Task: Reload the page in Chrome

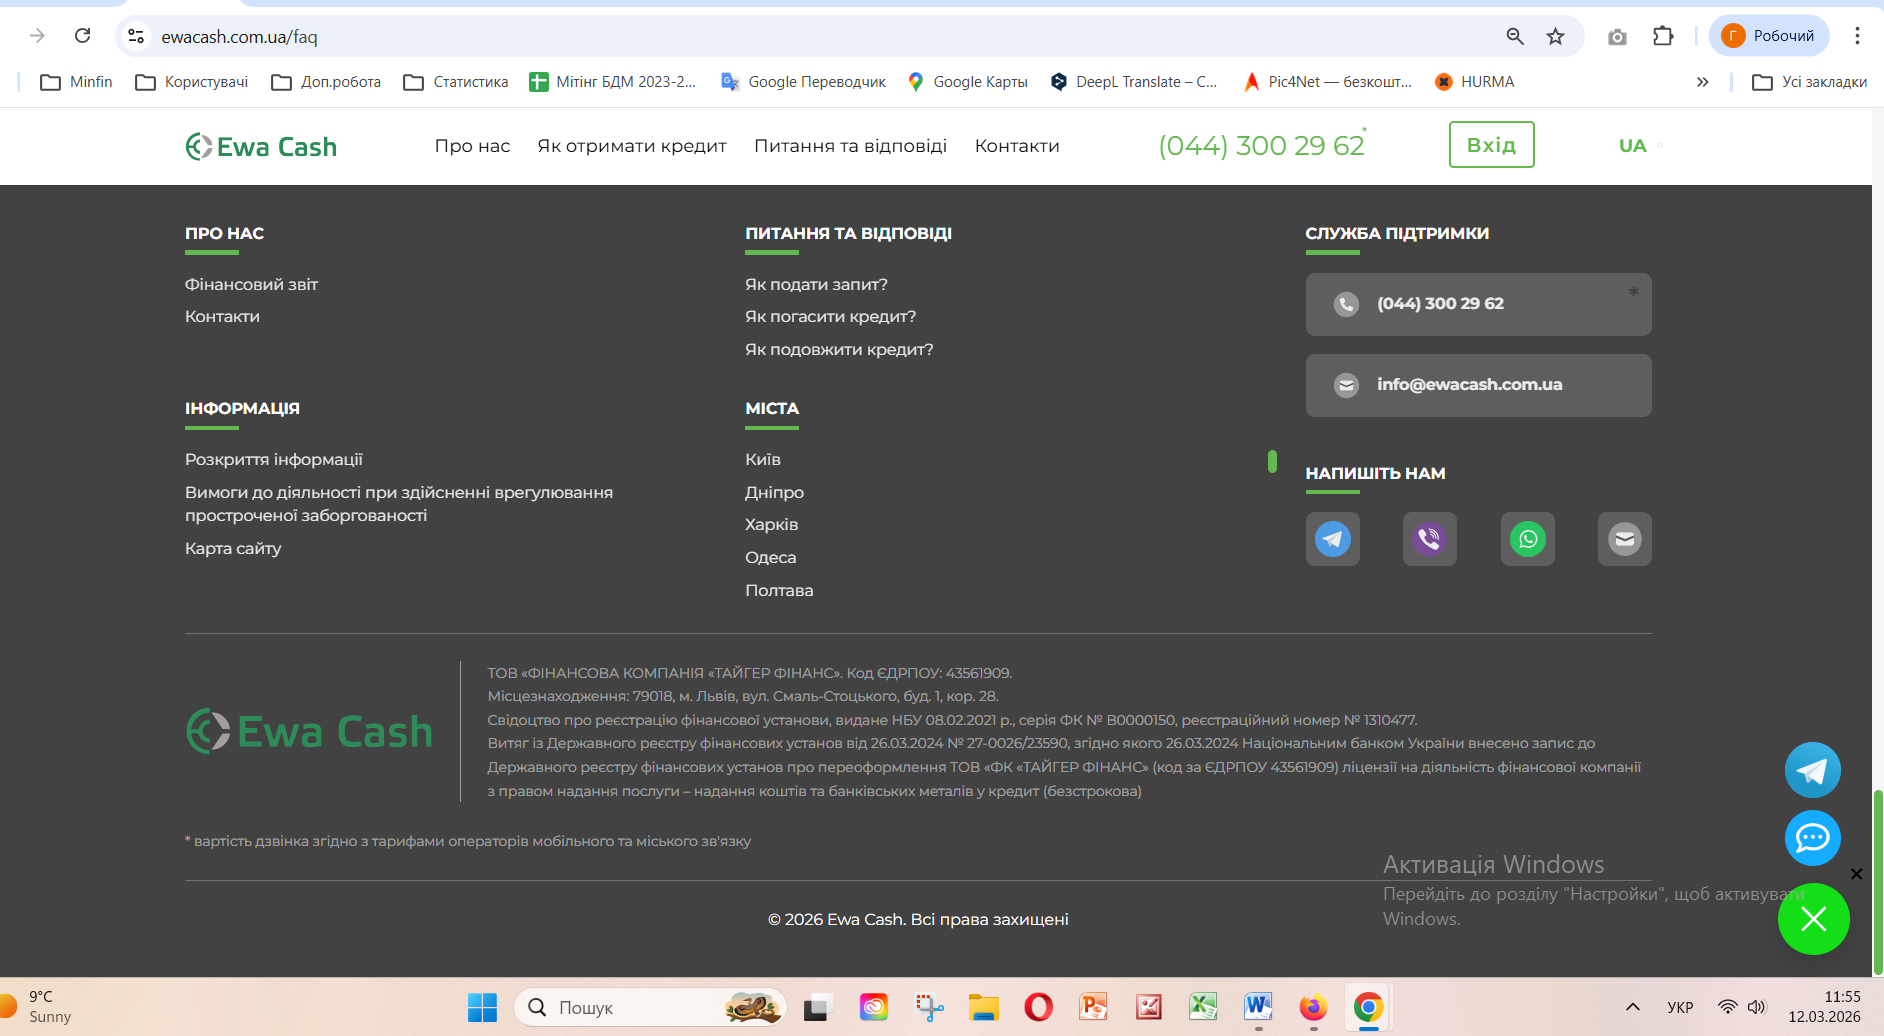Action: tap(83, 36)
